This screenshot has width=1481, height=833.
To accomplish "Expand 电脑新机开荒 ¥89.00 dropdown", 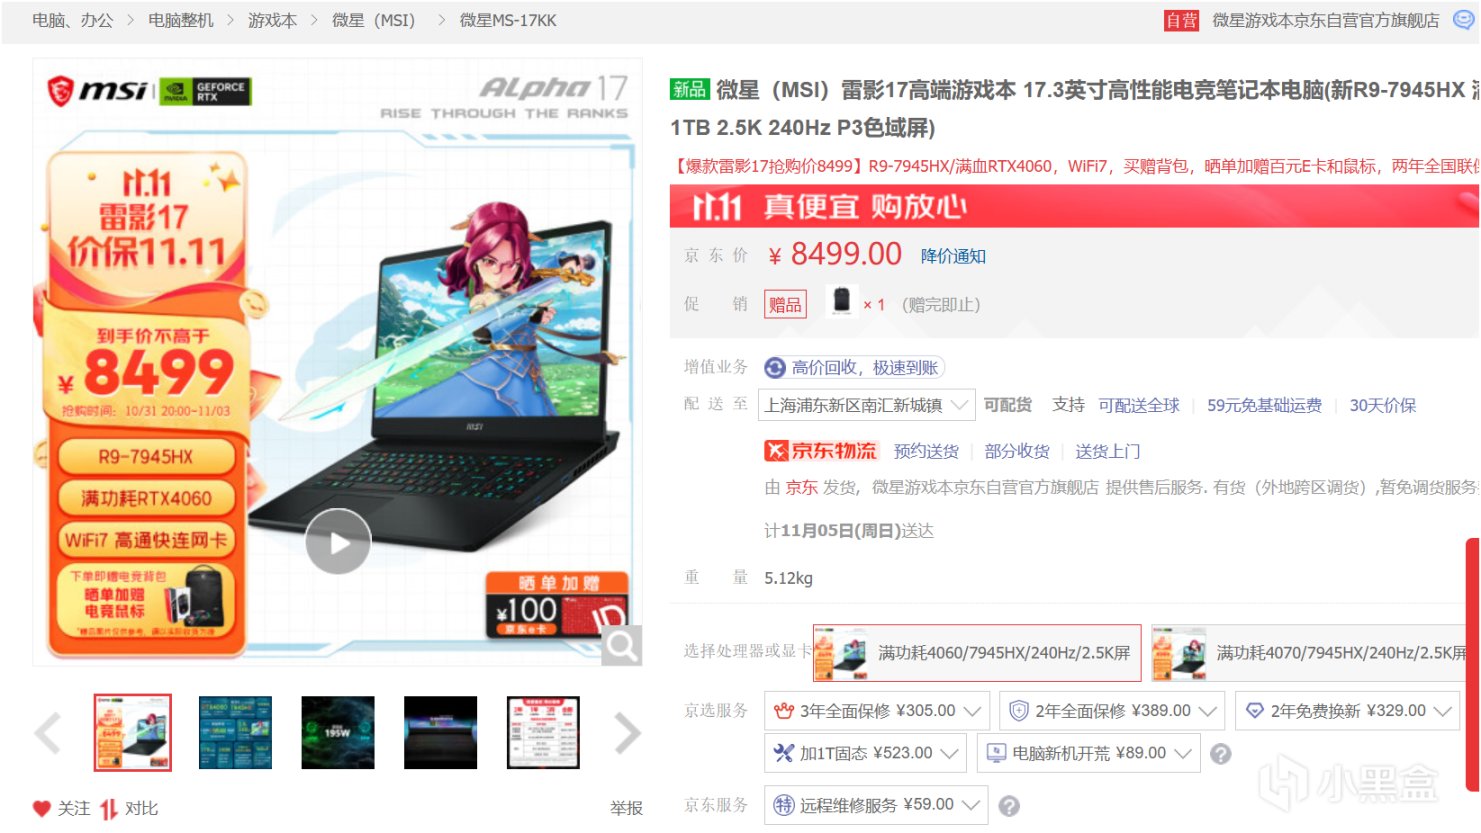I will [x=1088, y=753].
